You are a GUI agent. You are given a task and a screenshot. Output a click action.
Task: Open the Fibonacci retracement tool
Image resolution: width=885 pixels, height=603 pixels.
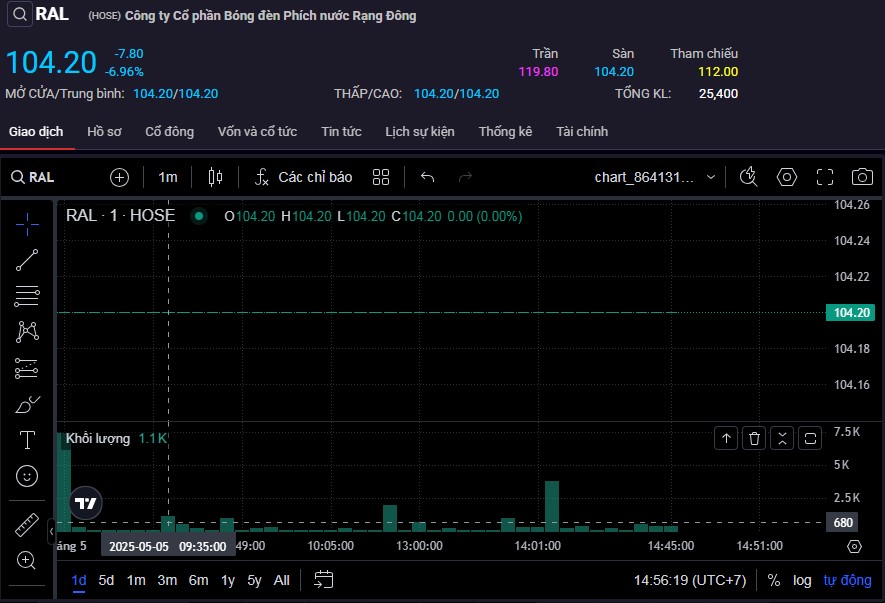[x=27, y=296]
